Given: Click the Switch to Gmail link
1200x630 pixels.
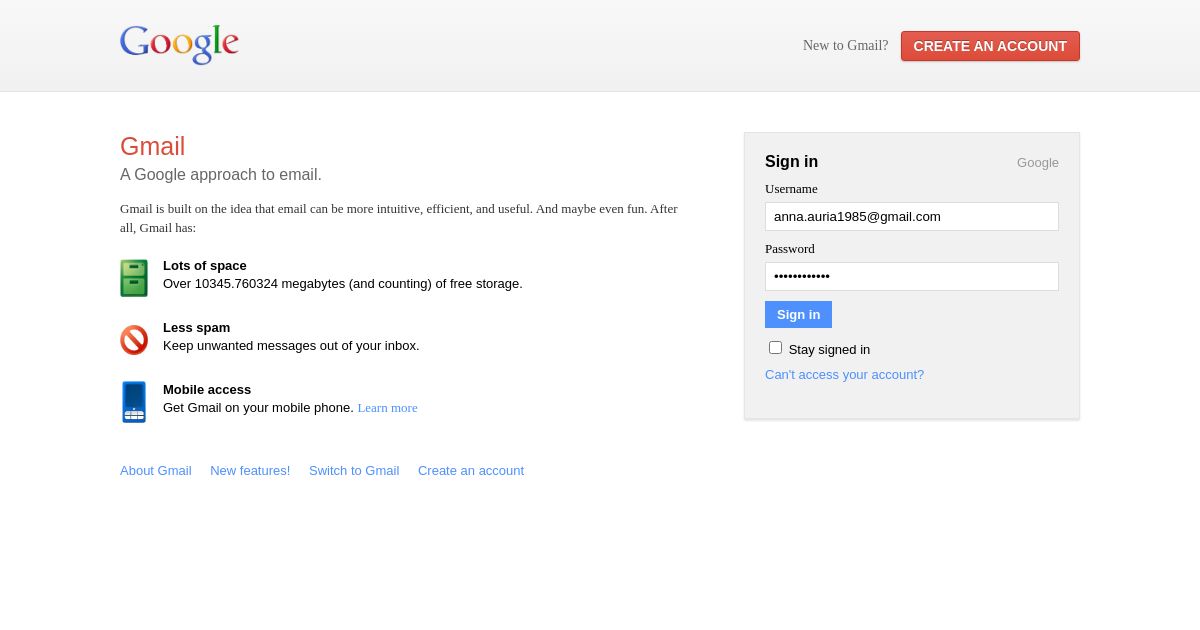Looking at the screenshot, I should pyautogui.click(x=354, y=471).
